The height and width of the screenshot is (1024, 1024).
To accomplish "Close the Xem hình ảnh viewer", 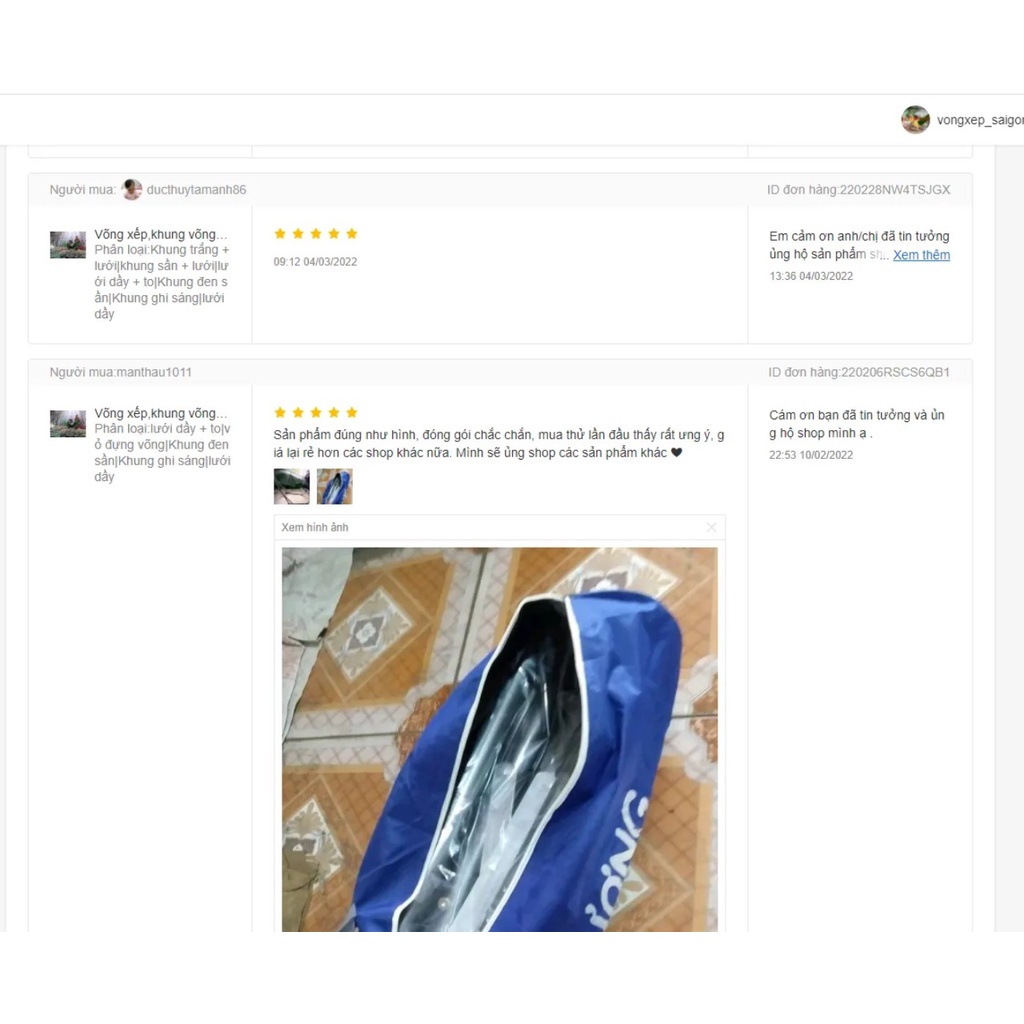I will [711, 527].
